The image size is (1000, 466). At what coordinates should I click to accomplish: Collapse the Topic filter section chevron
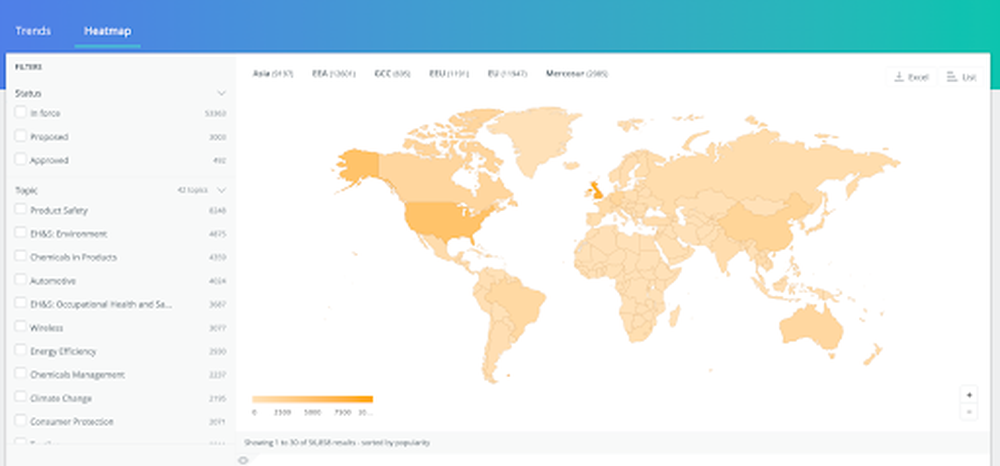point(221,190)
